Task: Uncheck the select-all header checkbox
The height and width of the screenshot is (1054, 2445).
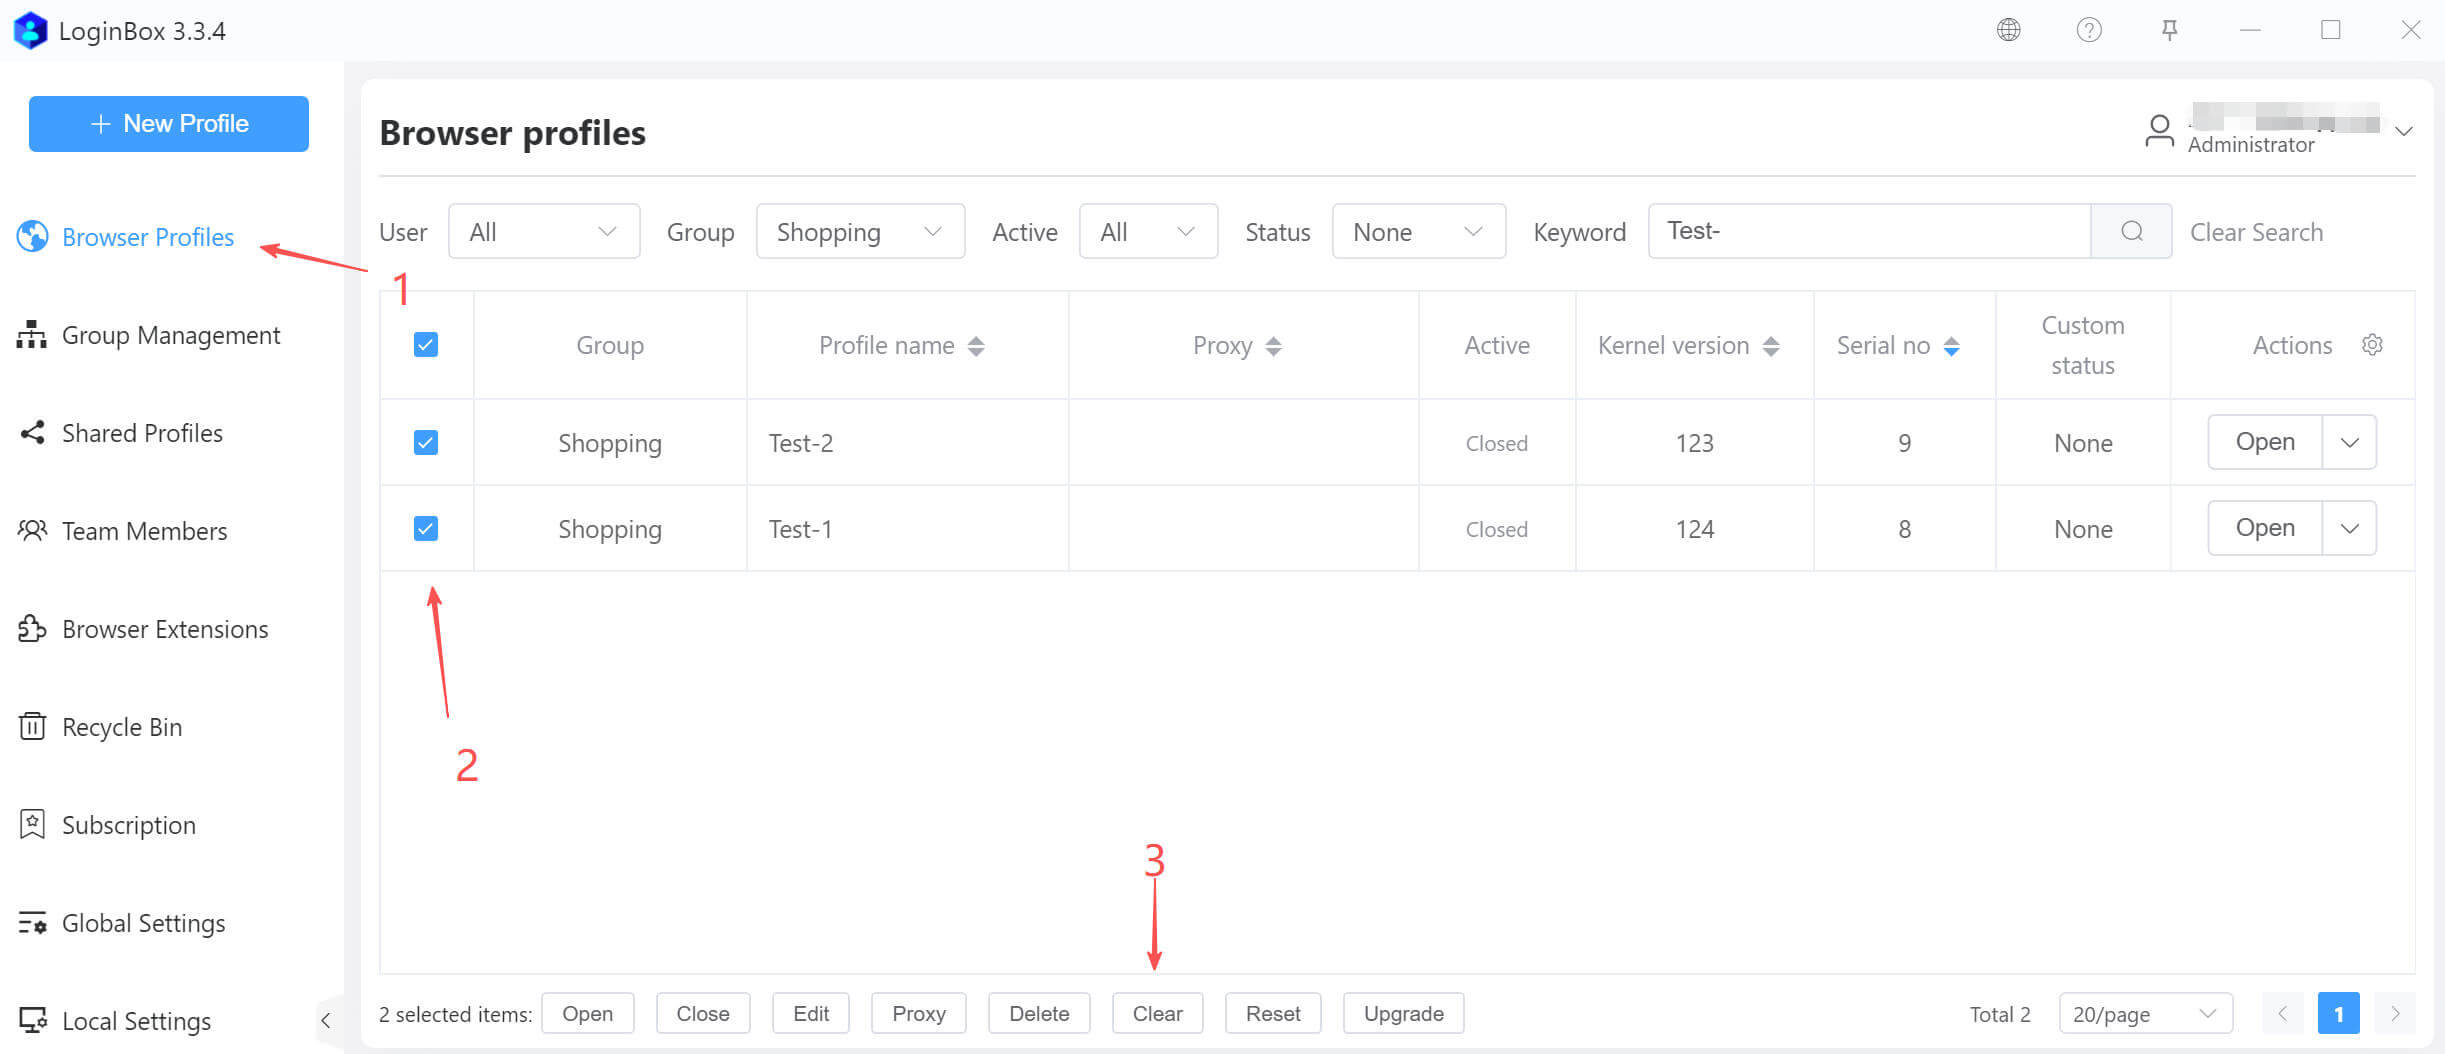Action: (426, 345)
